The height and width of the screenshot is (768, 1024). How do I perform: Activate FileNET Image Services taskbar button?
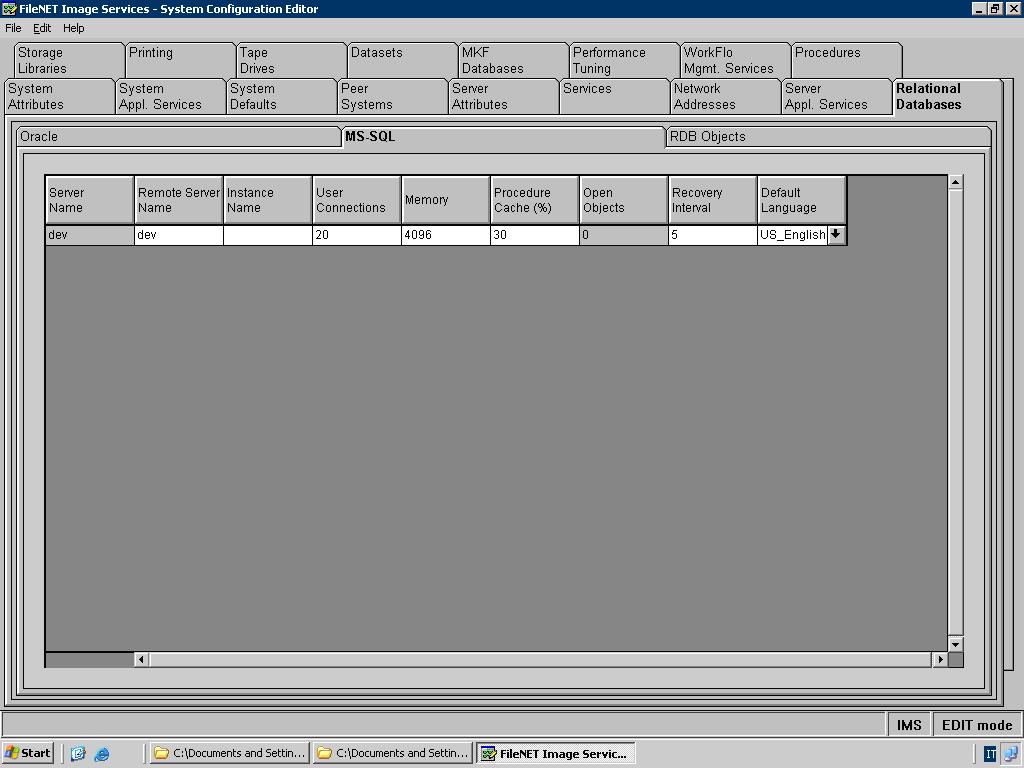pos(556,753)
